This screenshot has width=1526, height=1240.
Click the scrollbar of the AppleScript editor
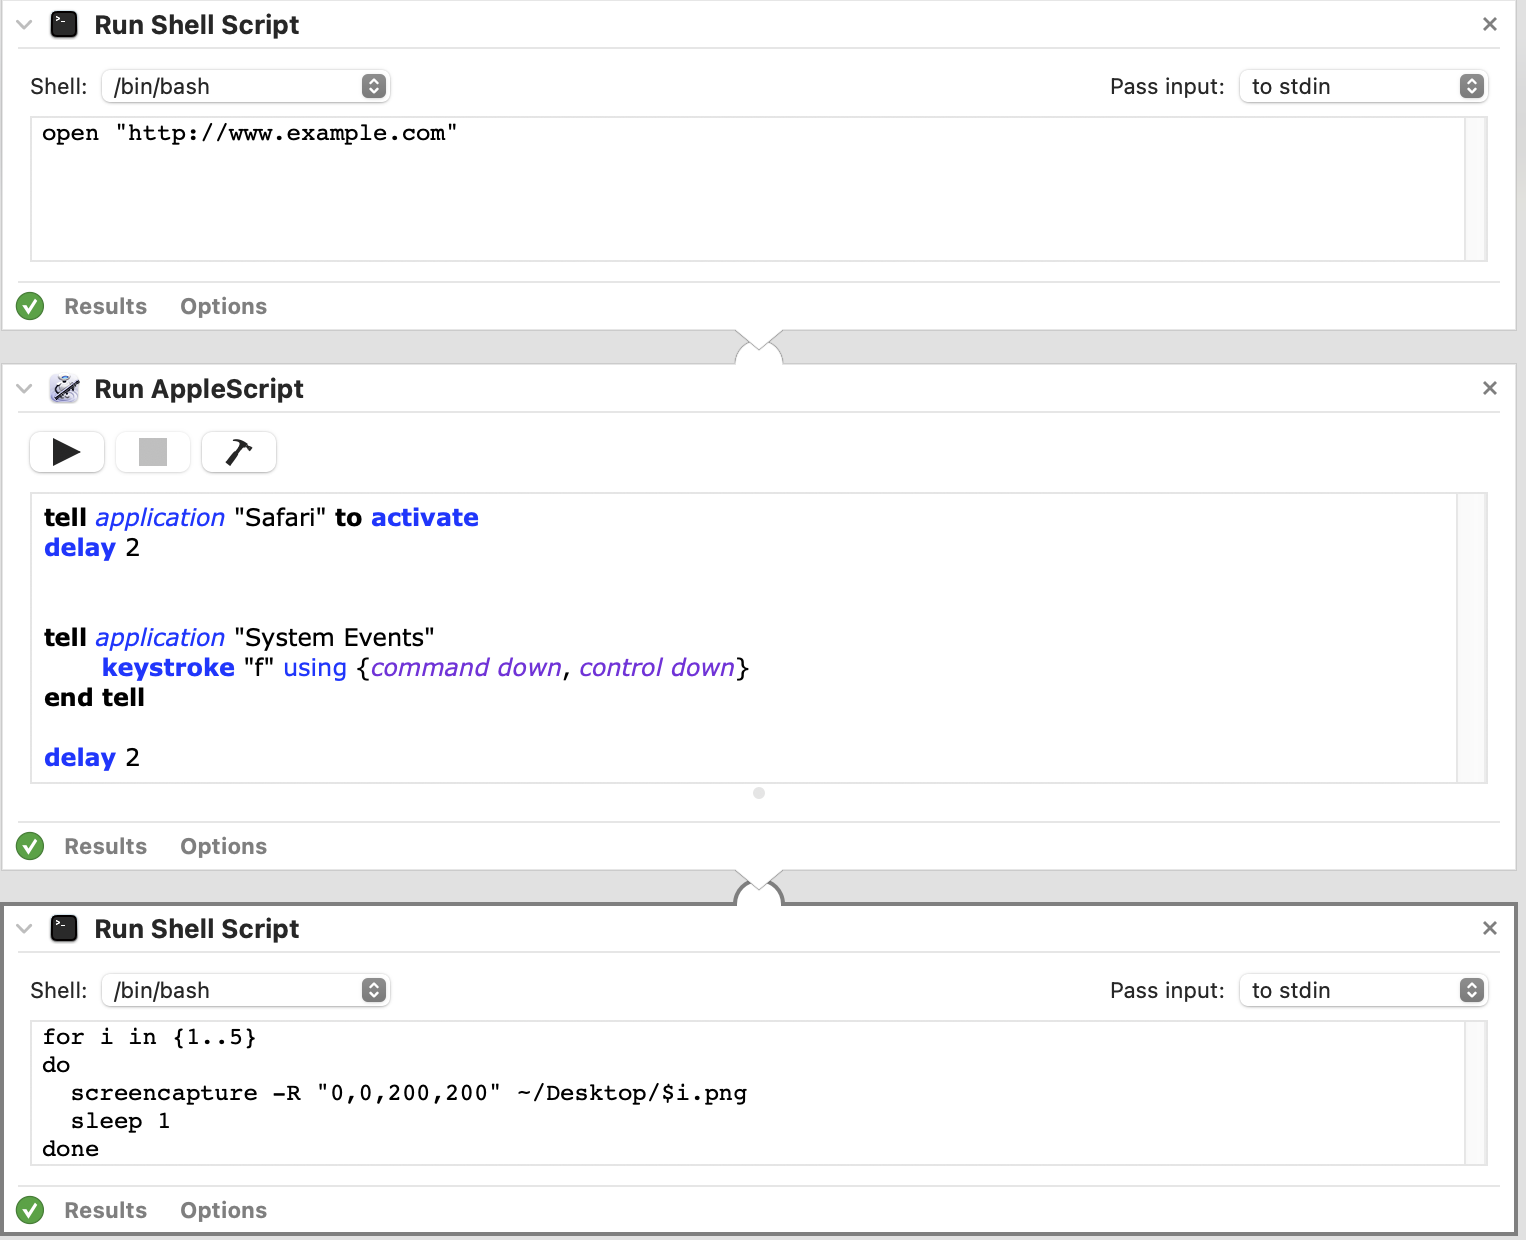pyautogui.click(x=1471, y=638)
